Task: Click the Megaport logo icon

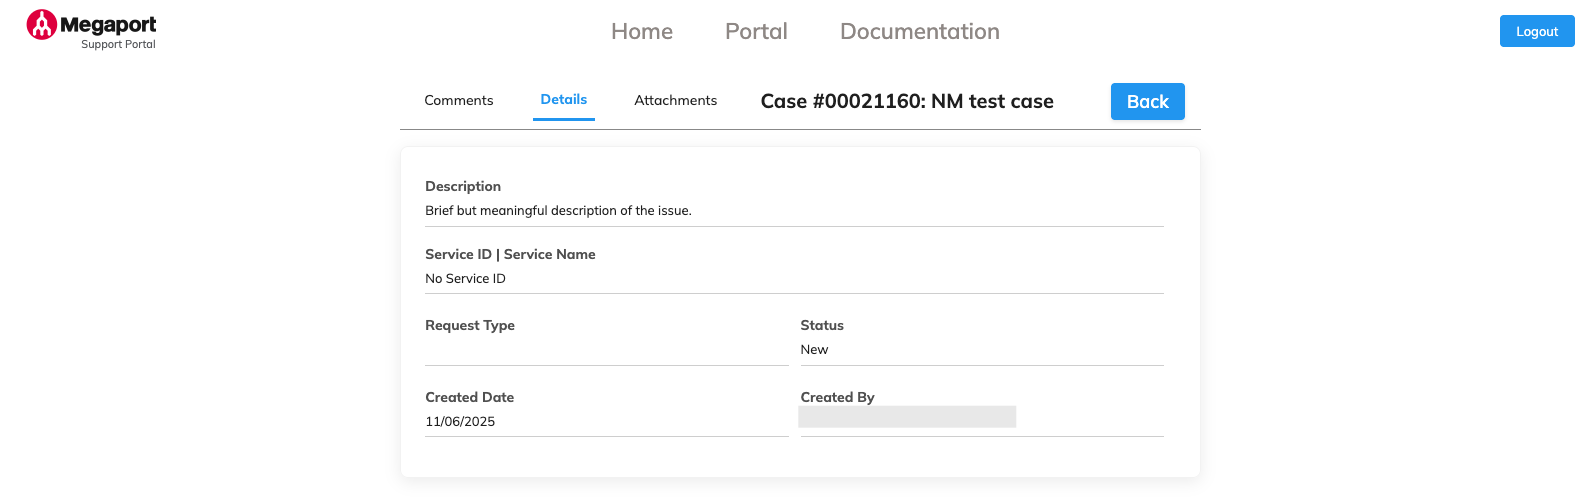Action: point(41,25)
